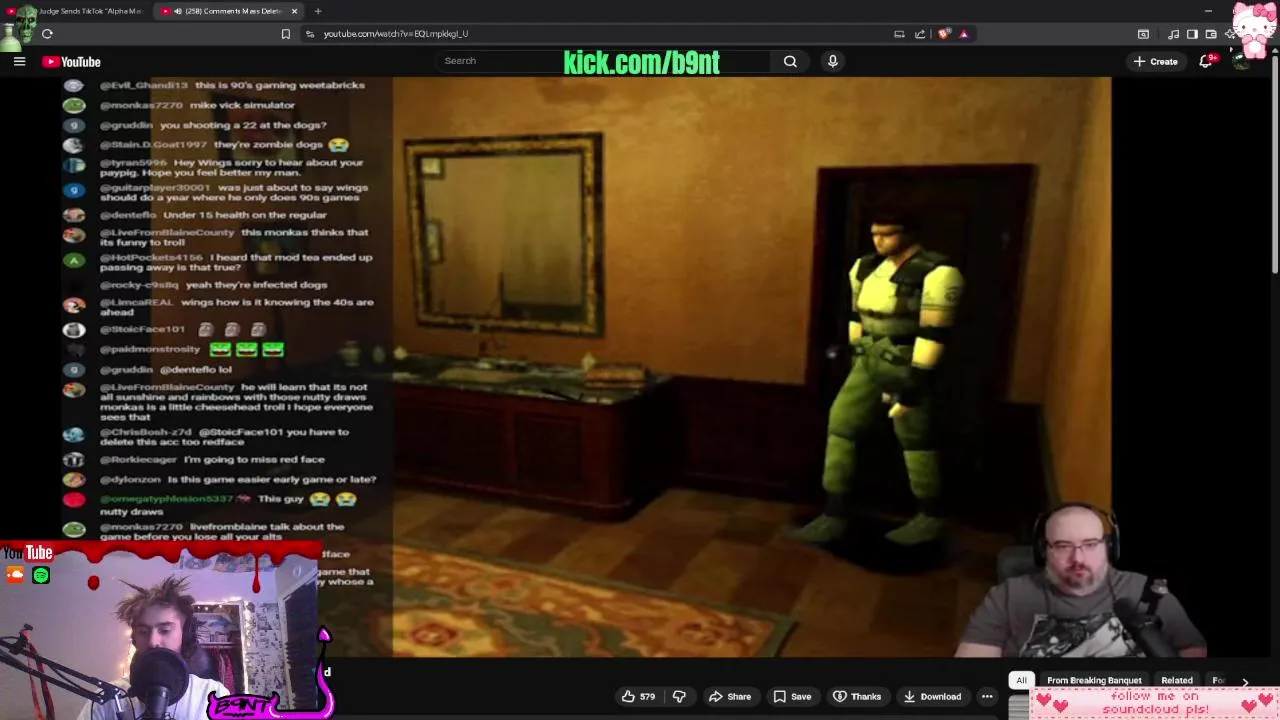Select the 'Related' filter chip
Image resolution: width=1280 pixels, height=720 pixels.
1177,680
